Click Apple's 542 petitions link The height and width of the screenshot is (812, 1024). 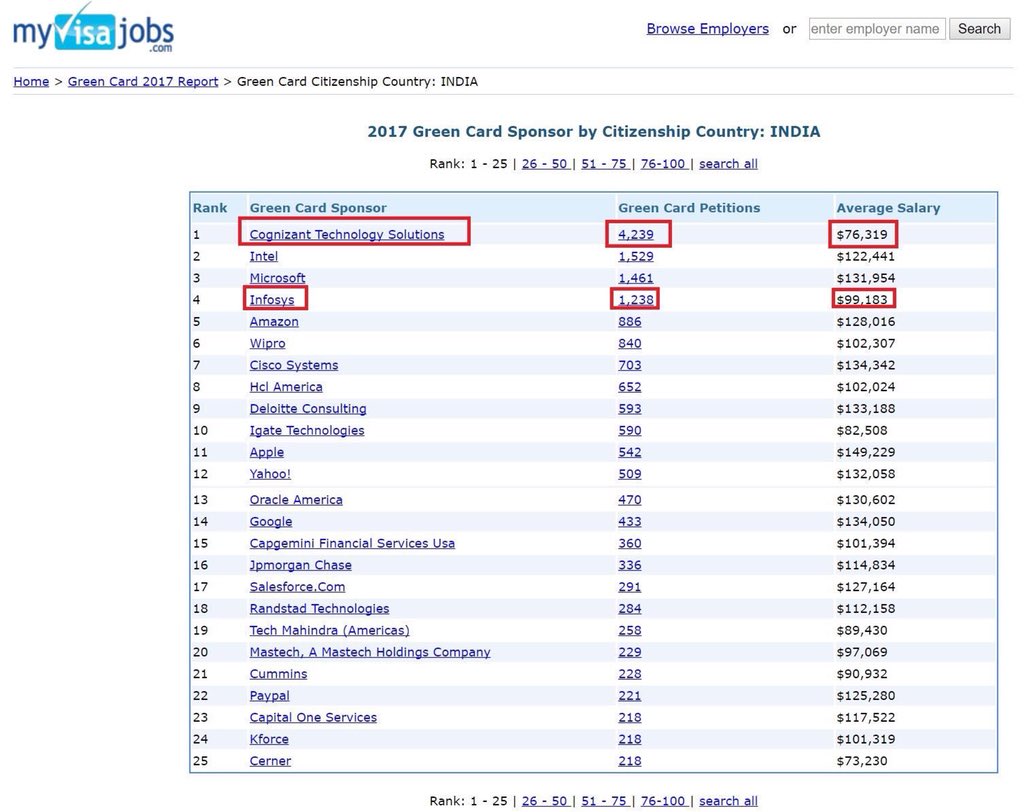630,452
